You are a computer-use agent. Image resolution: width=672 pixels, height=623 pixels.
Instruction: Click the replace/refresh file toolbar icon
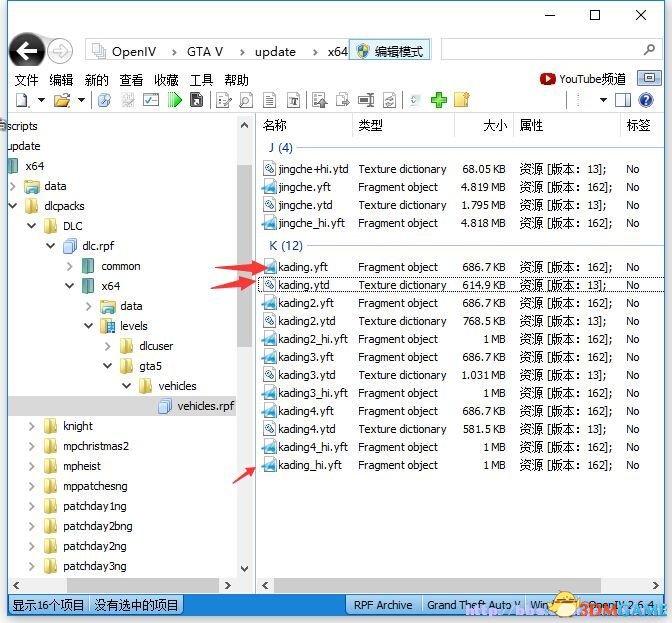point(389,101)
